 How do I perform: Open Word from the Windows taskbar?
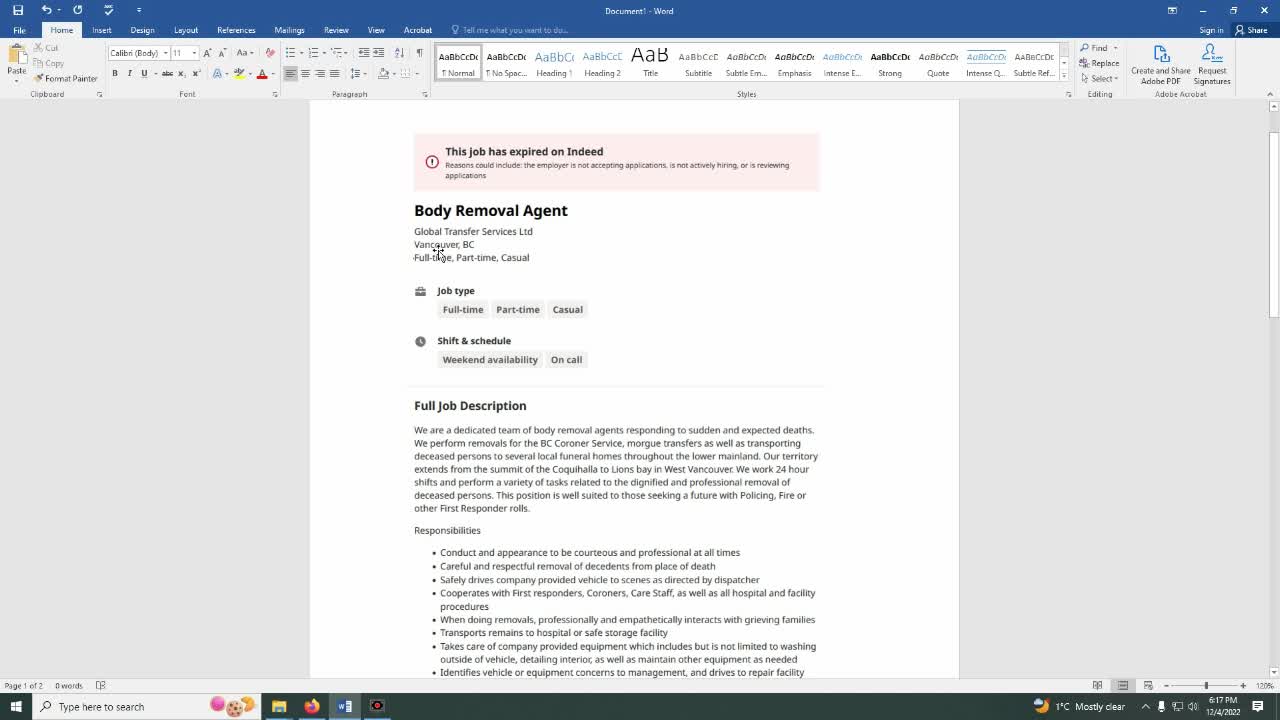(x=344, y=706)
